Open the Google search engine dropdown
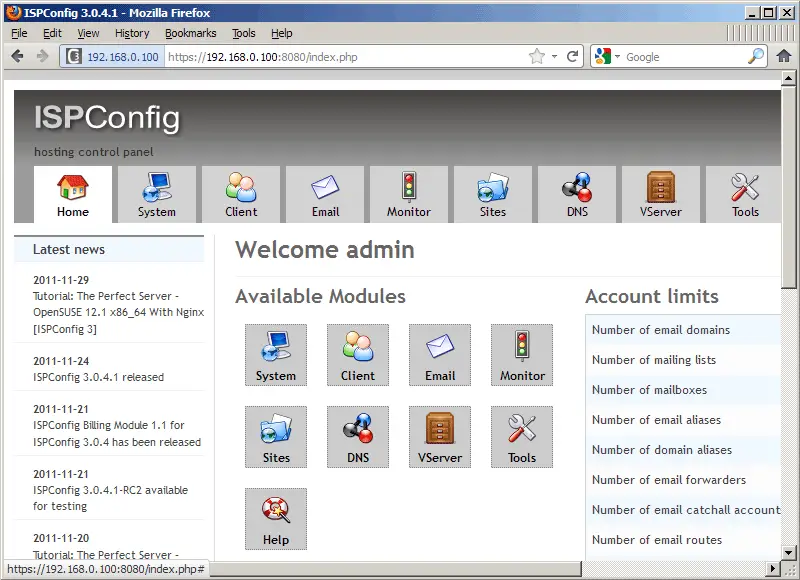The image size is (800, 580). coord(617,57)
